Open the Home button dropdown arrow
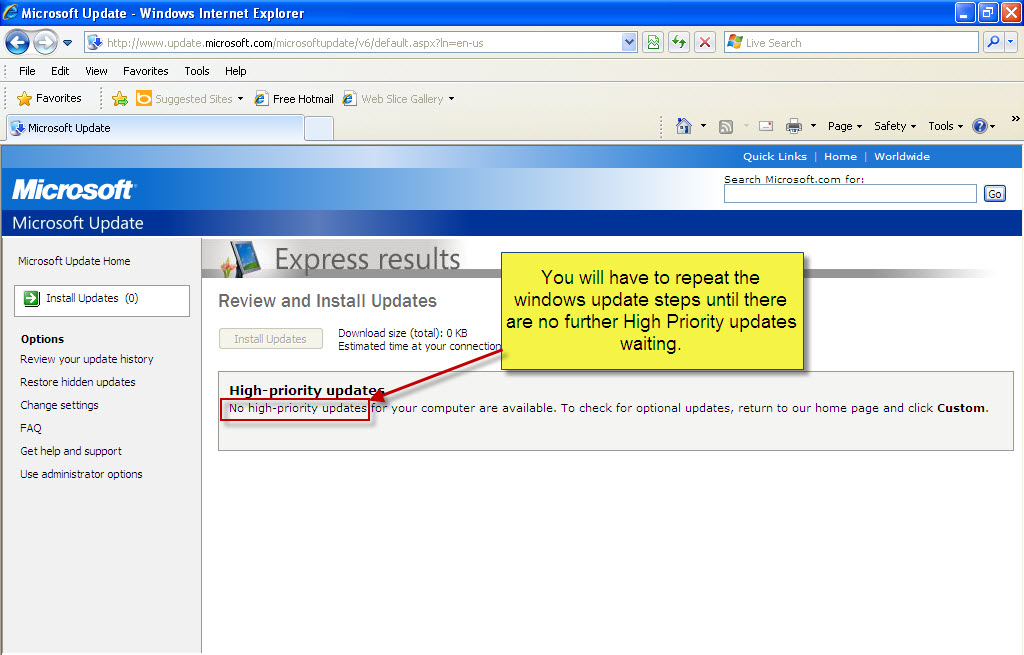Screen dimensions: 1024x655 (703, 126)
